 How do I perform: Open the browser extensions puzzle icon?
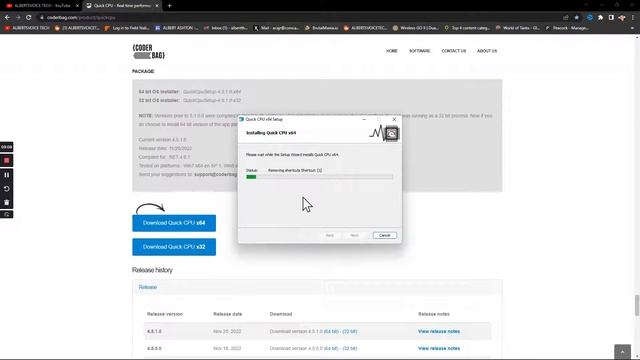click(x=600, y=18)
